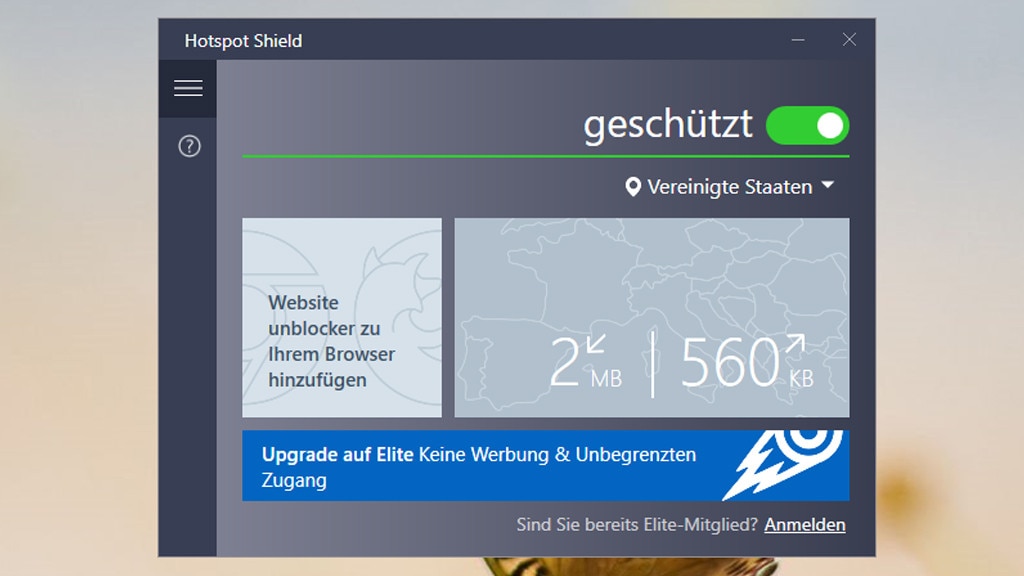Click the geschützt status label
1024x576 pixels.
667,125
